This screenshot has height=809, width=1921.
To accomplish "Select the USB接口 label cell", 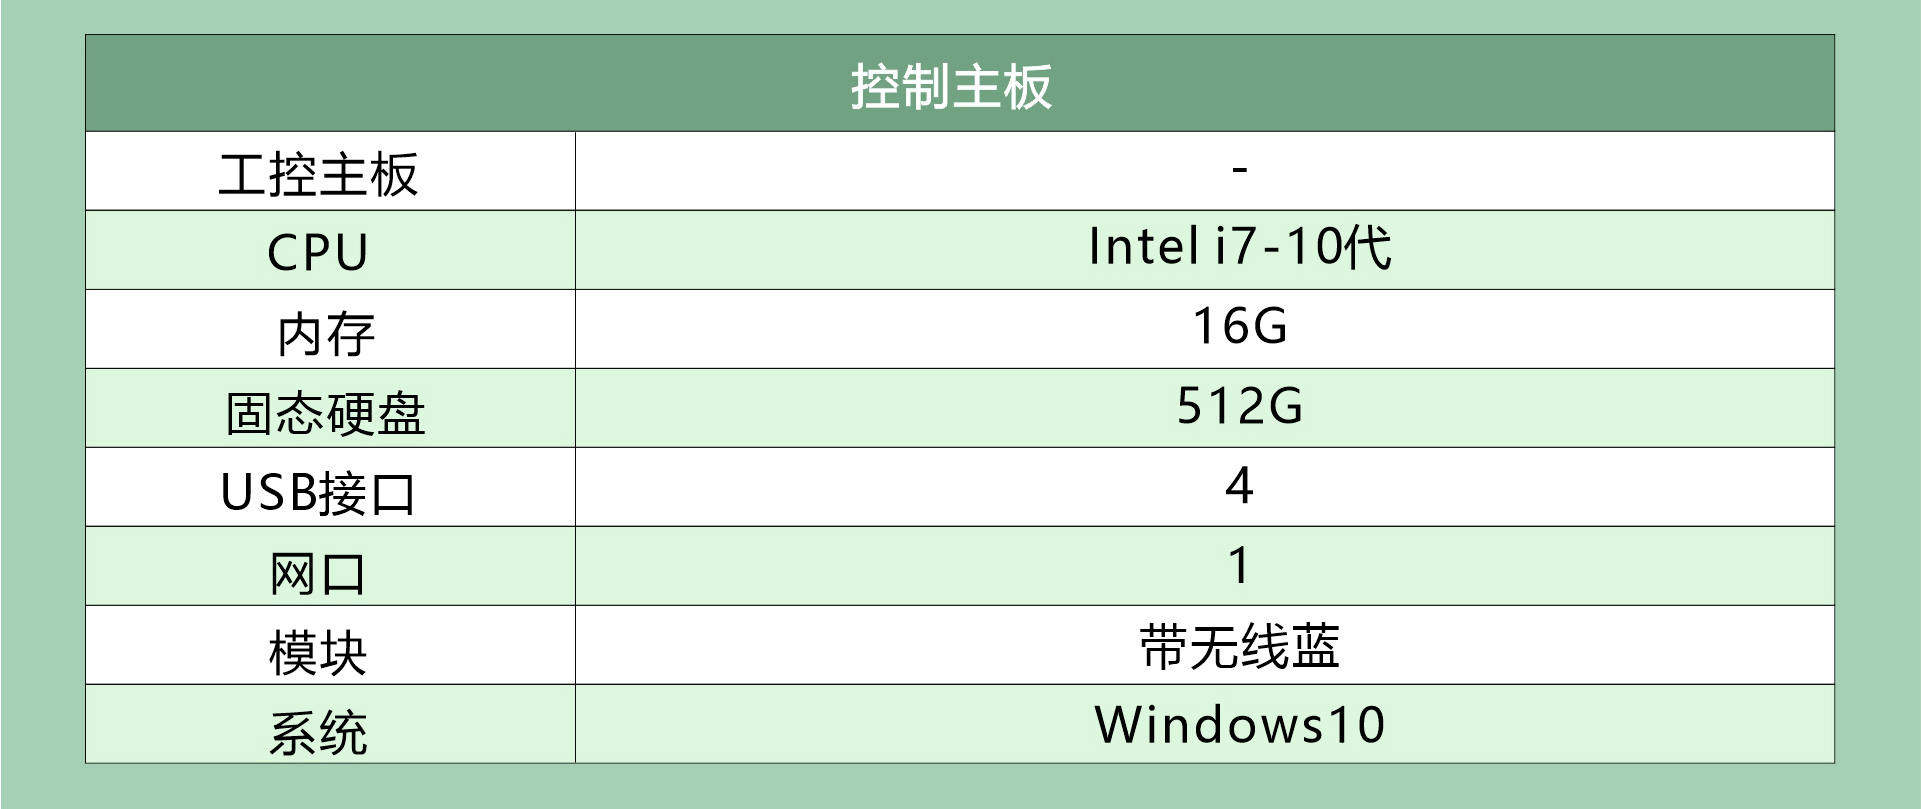I will pos(318,492).
